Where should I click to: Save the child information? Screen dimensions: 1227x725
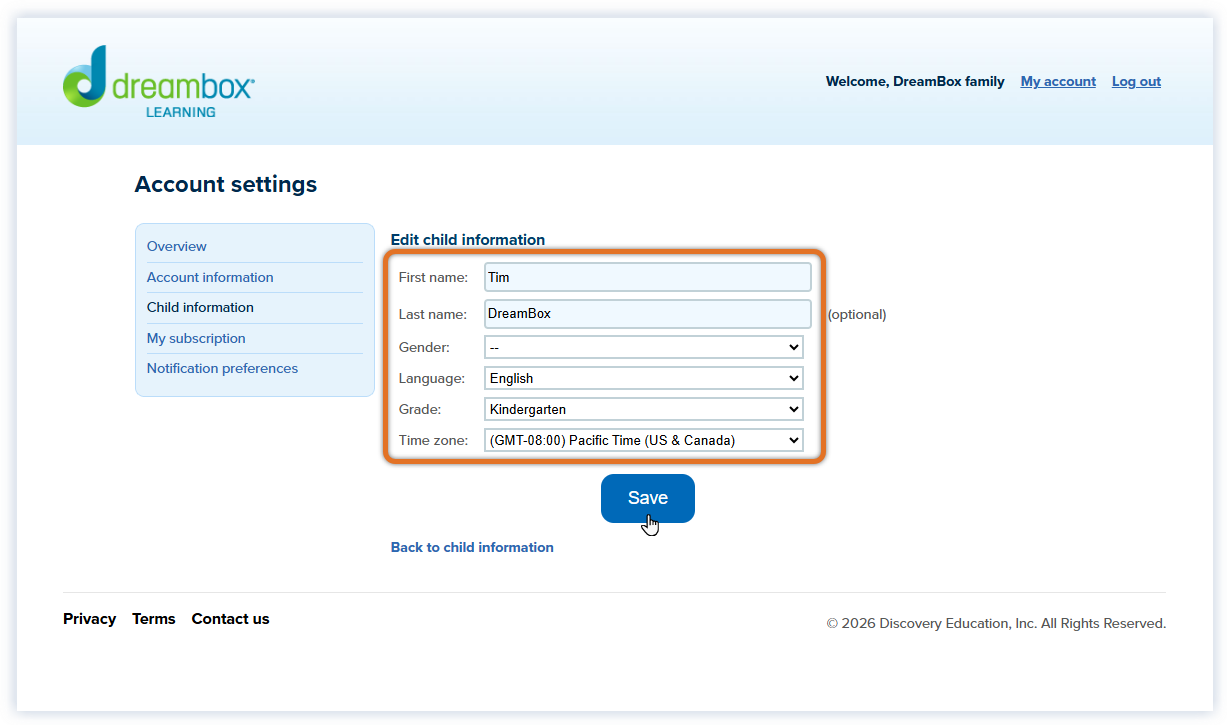(647, 498)
